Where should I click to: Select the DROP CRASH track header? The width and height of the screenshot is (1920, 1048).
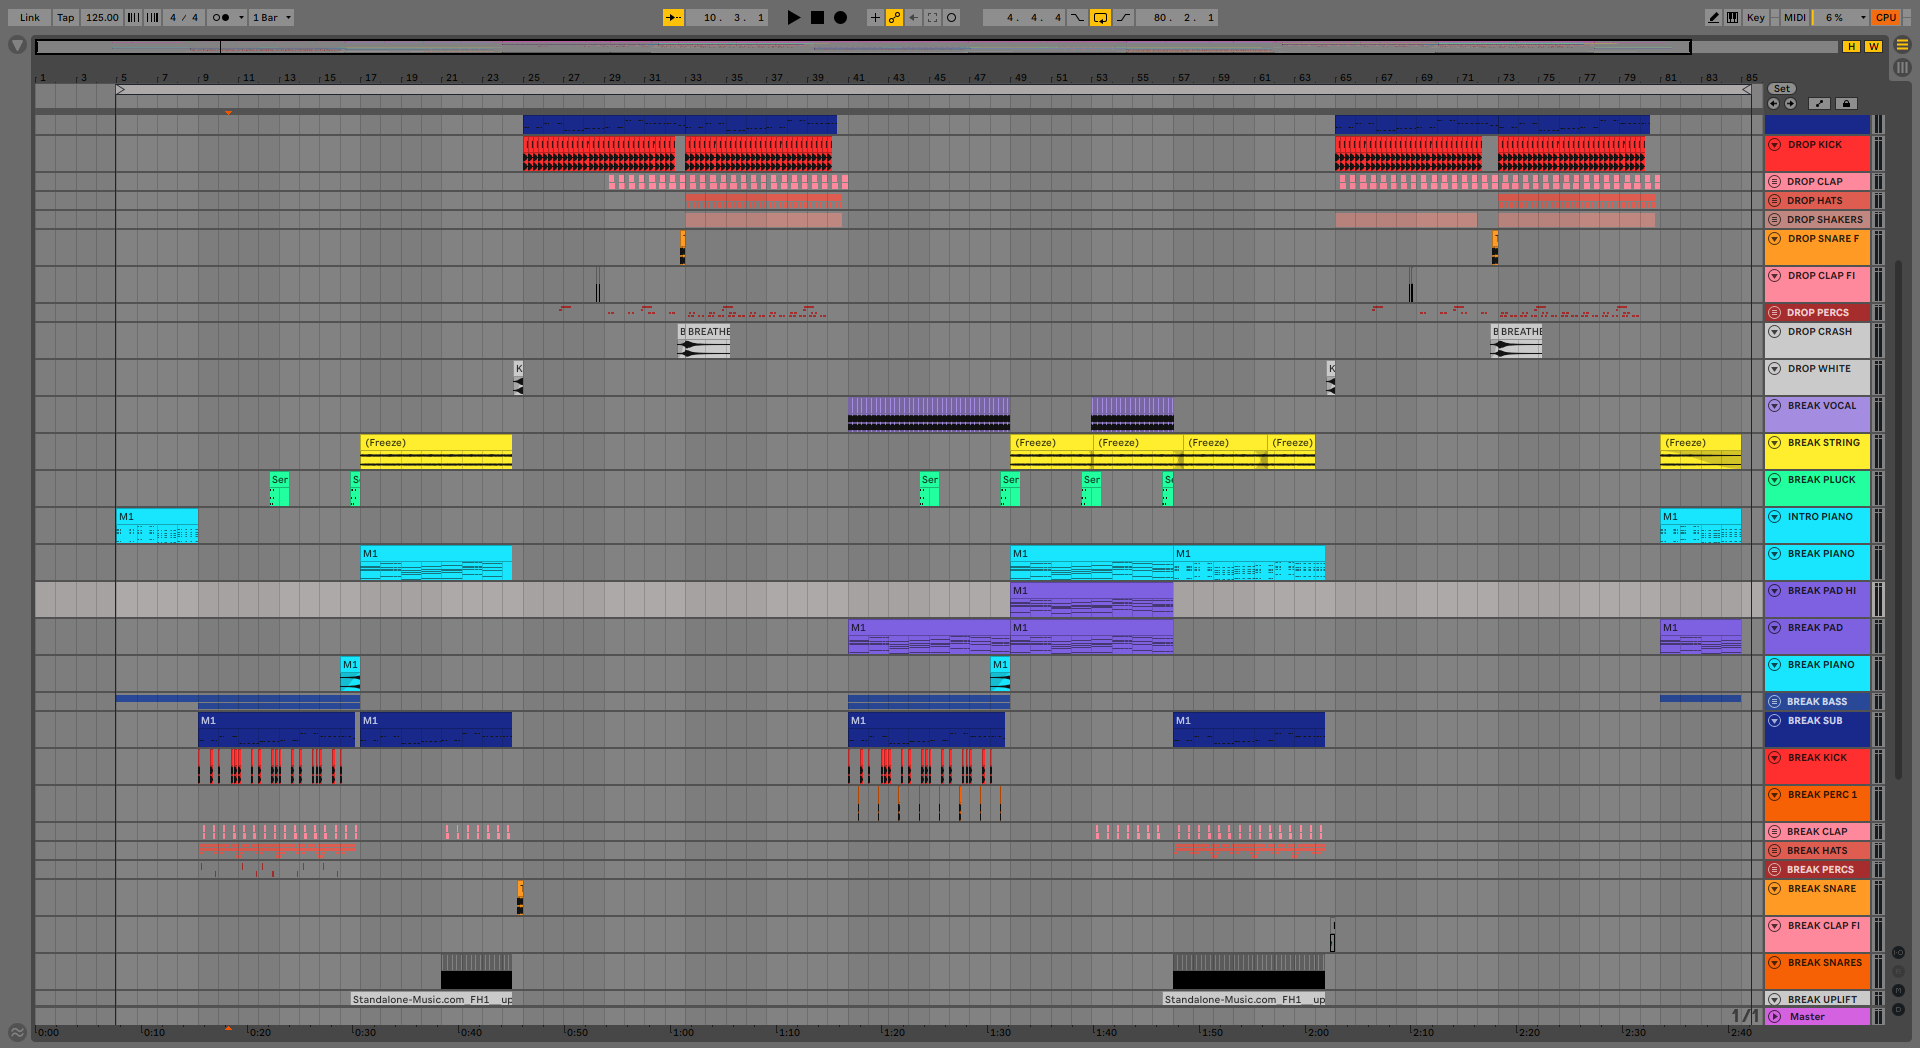[1817, 341]
